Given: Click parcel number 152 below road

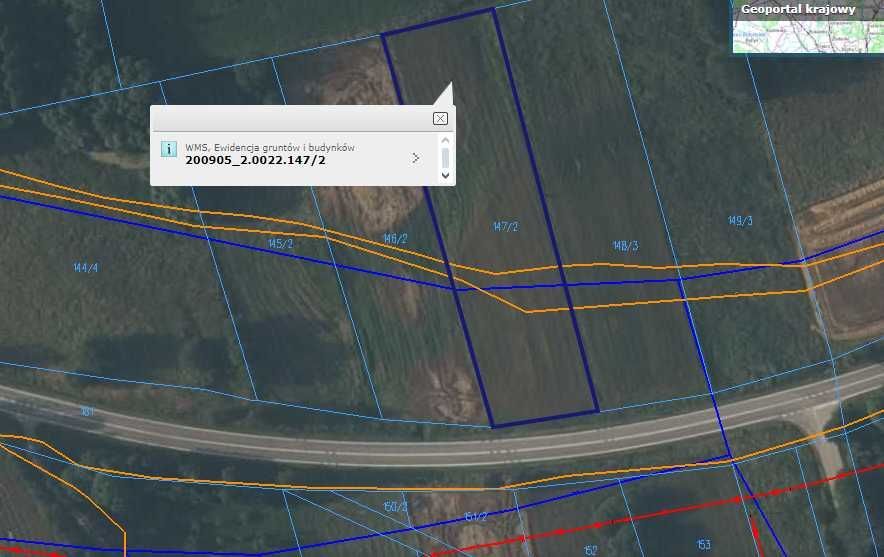Looking at the screenshot, I should [590, 549].
